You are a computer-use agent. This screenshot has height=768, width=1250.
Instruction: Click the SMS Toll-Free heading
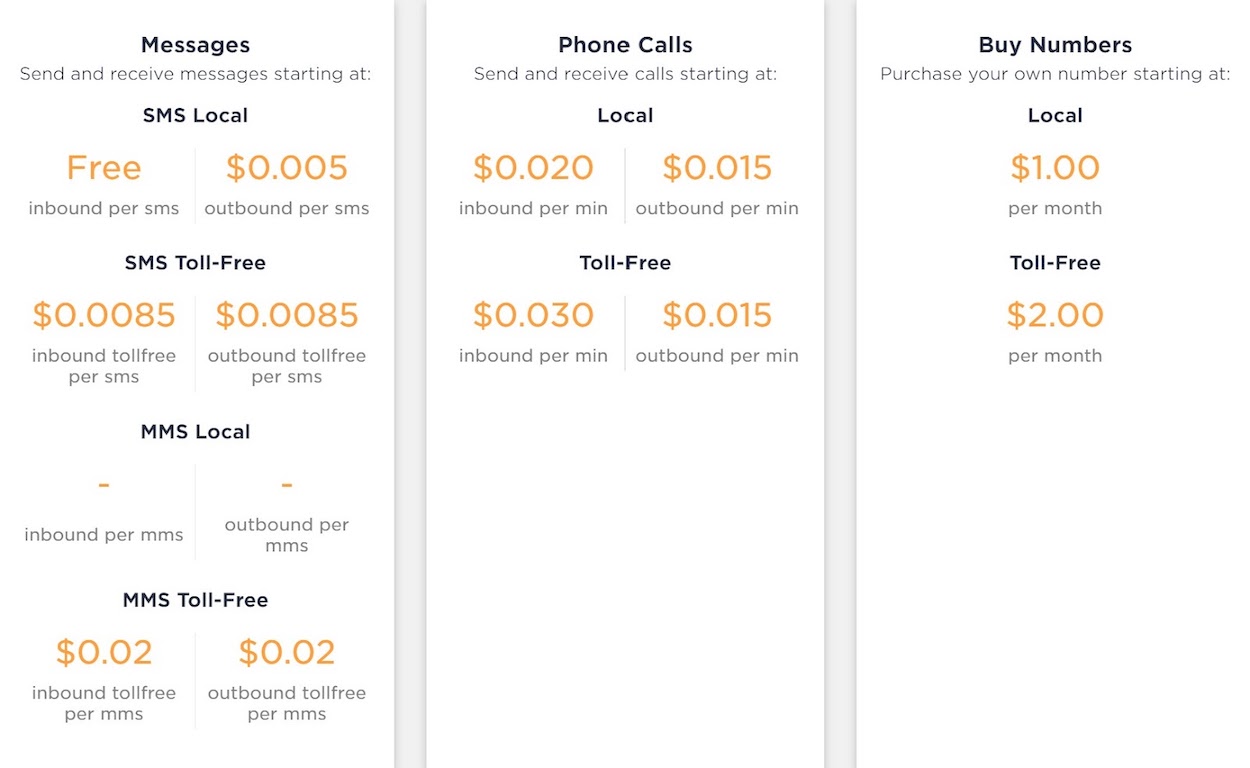195,263
